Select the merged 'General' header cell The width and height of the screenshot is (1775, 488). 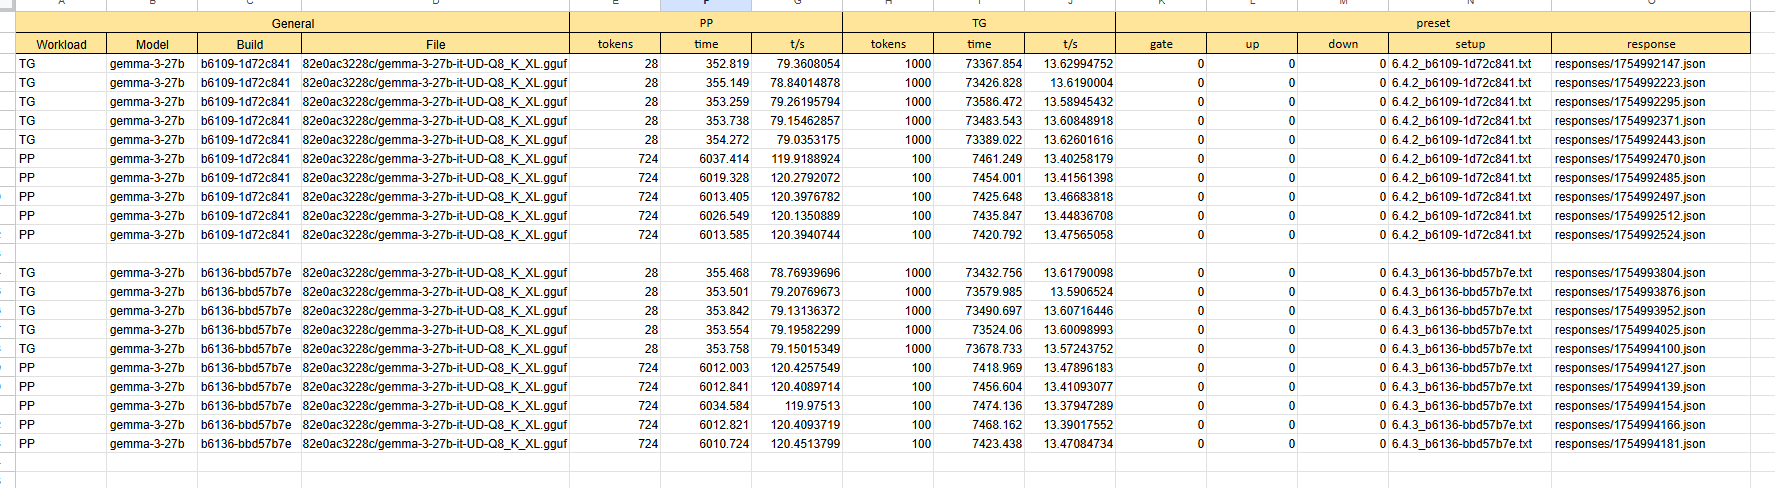pos(292,23)
